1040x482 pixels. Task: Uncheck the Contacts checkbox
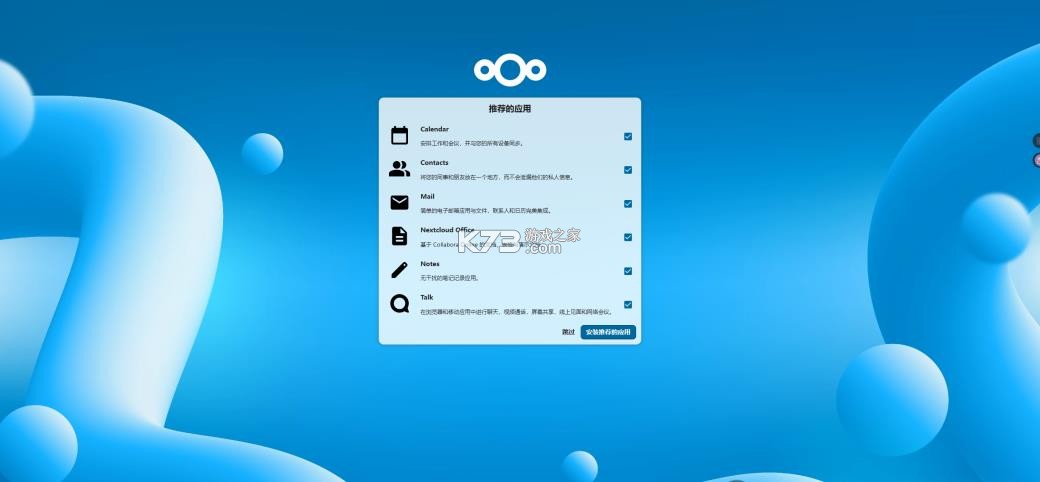click(x=627, y=170)
